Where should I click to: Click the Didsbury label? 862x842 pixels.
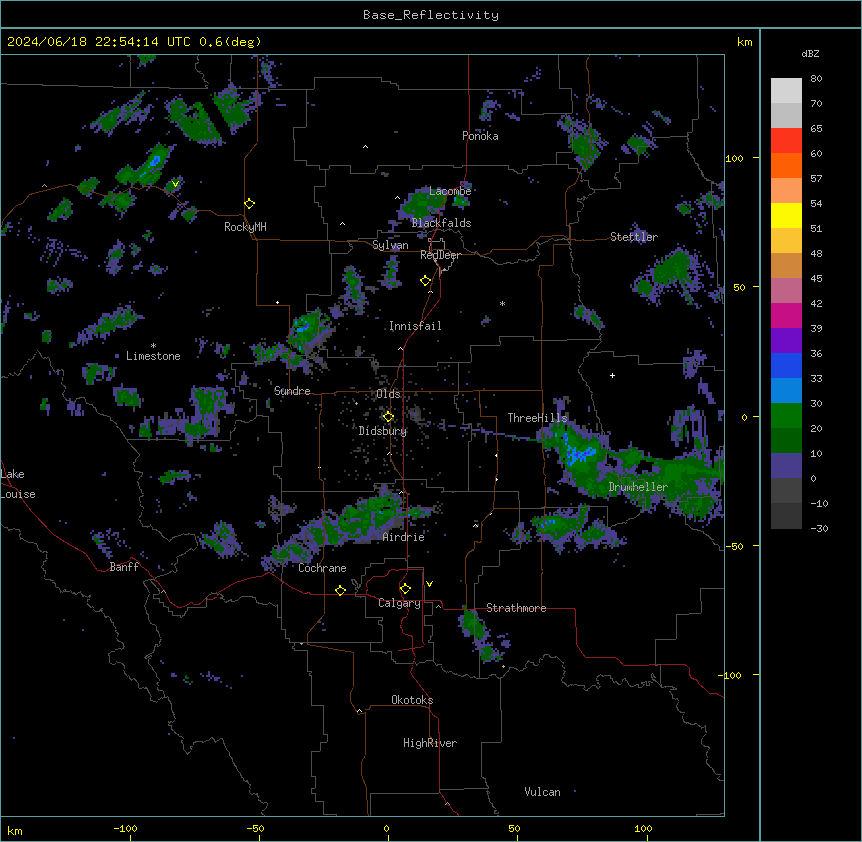383,431
